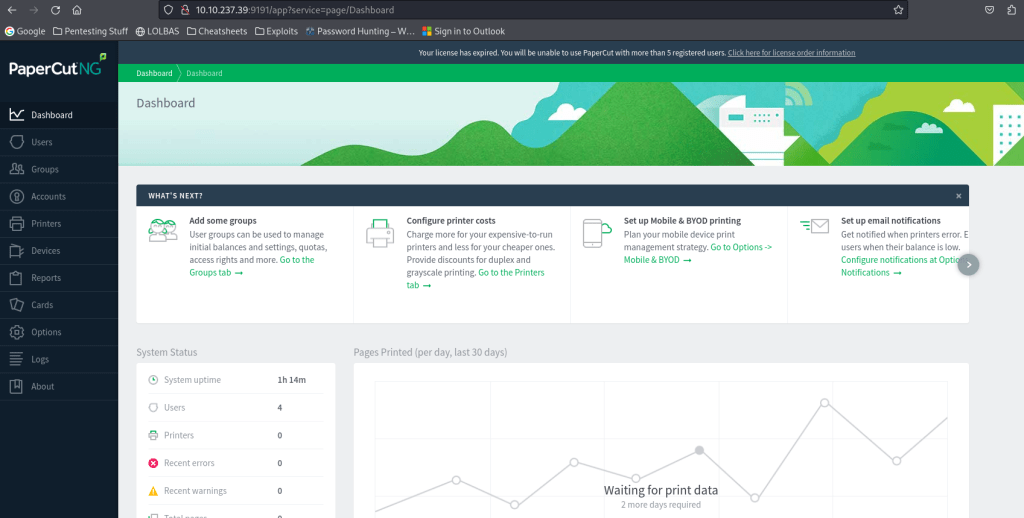This screenshot has height=518, width=1024.
Task: Click the license order information link
Action: [791, 53]
